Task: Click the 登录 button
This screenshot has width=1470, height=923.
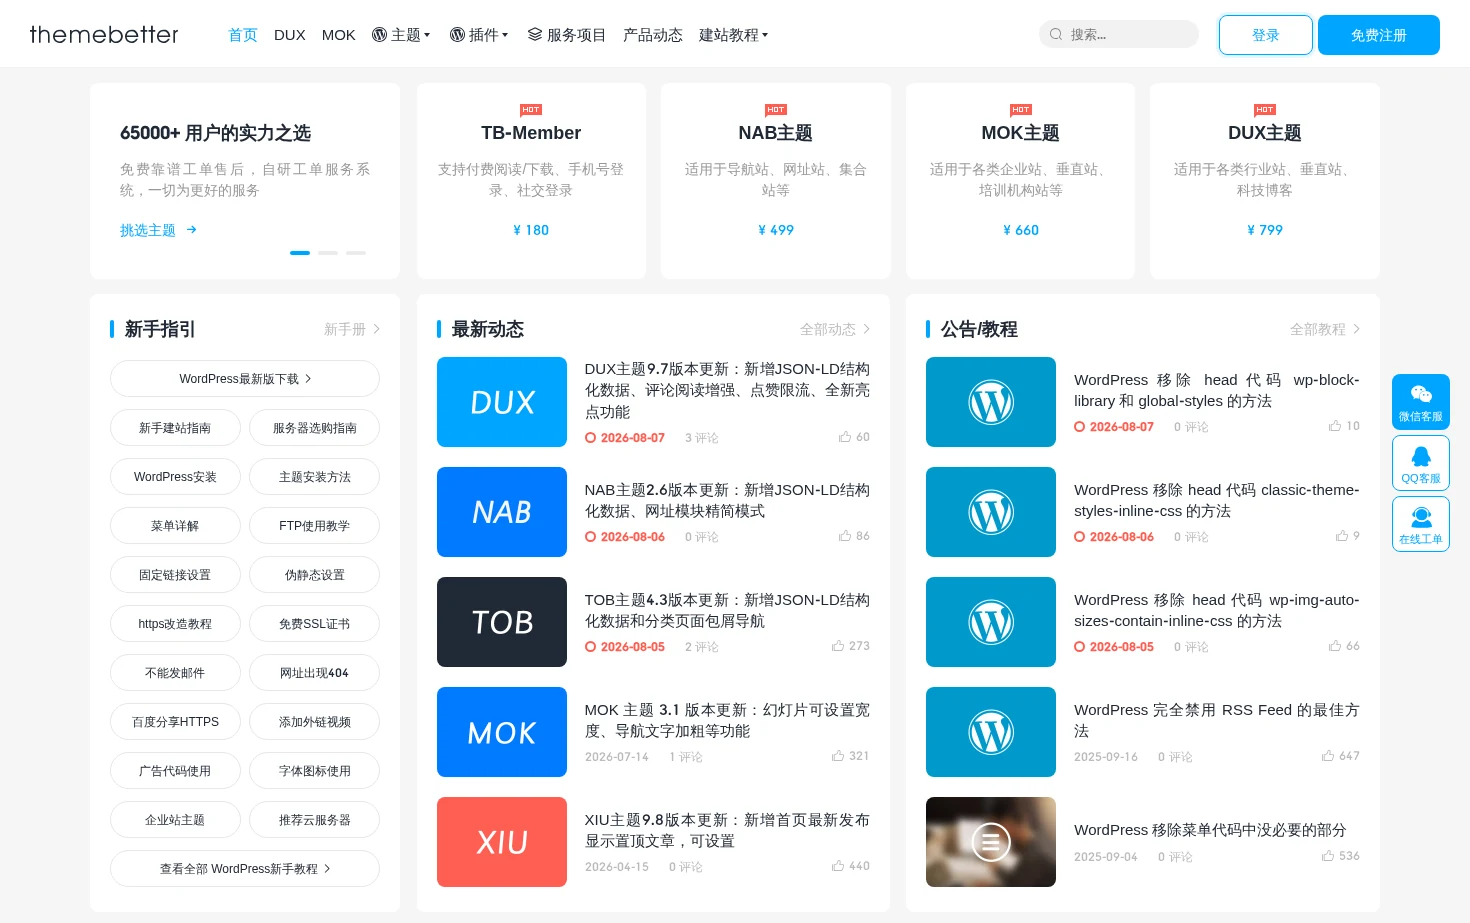Action: [1266, 35]
